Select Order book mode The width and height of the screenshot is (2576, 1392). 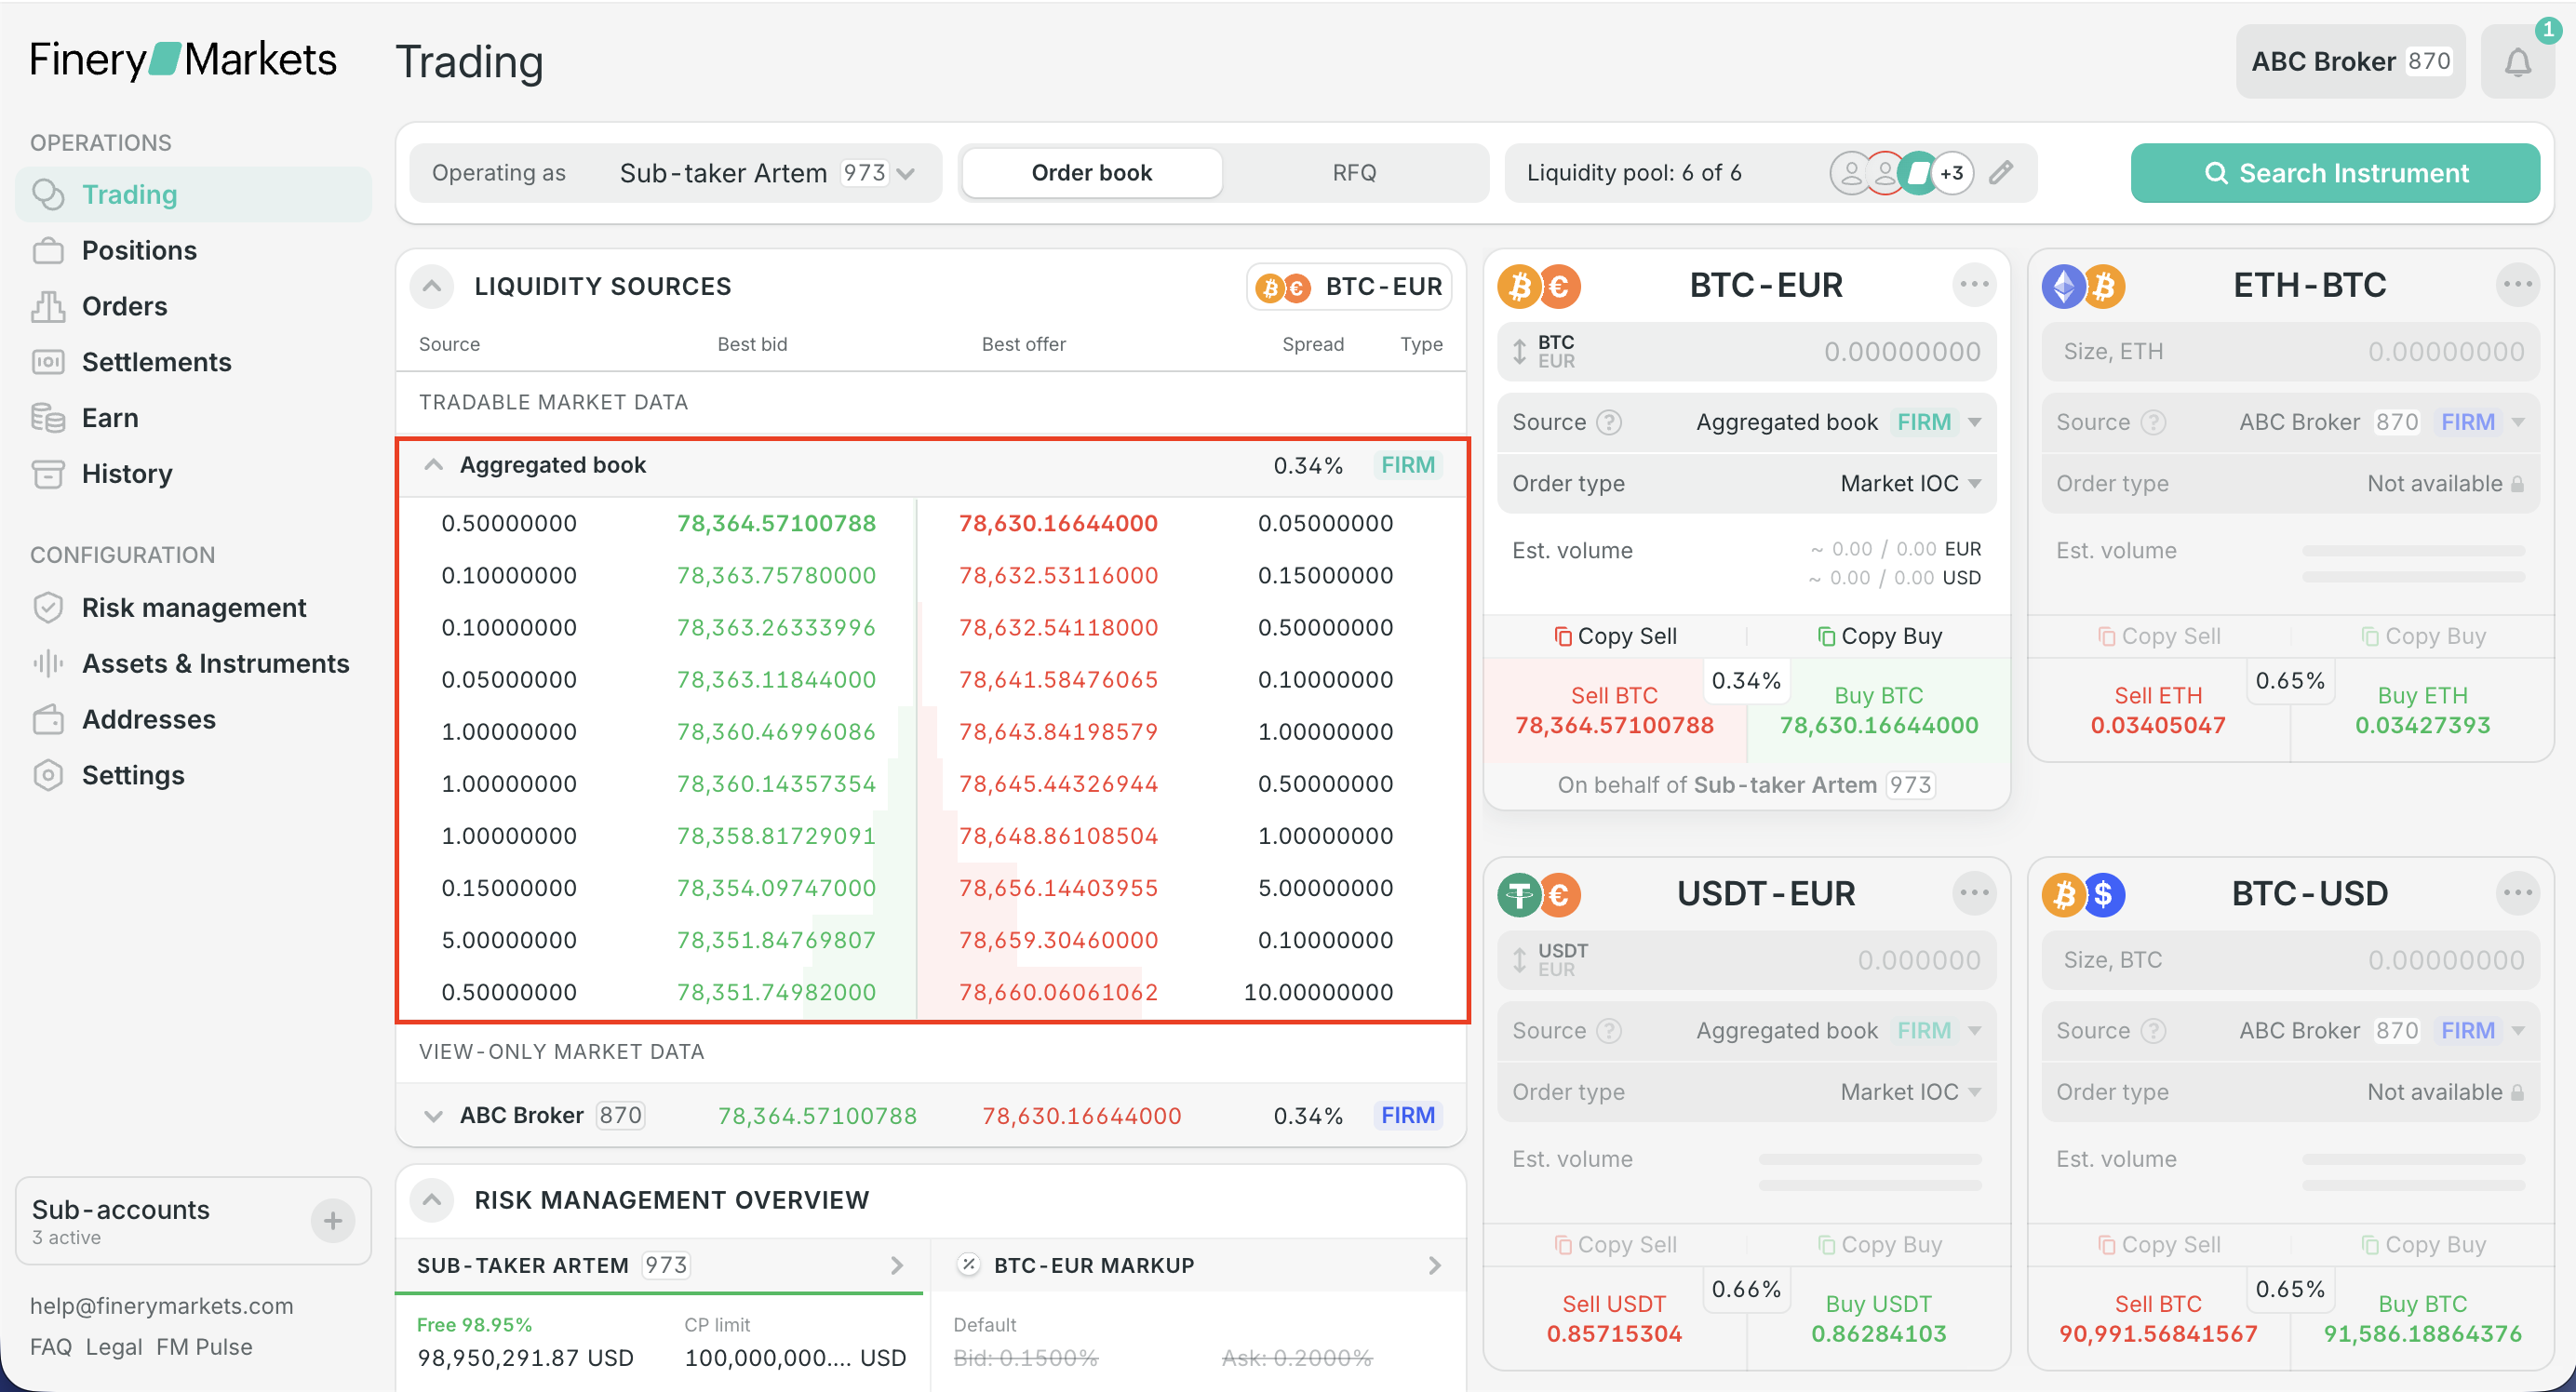(x=1091, y=173)
